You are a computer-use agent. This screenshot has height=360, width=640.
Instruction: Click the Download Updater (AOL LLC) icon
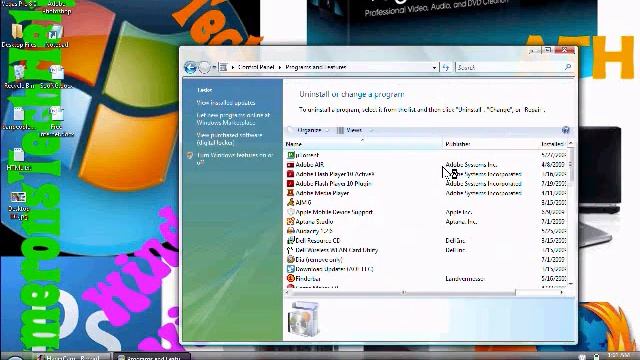(x=290, y=269)
